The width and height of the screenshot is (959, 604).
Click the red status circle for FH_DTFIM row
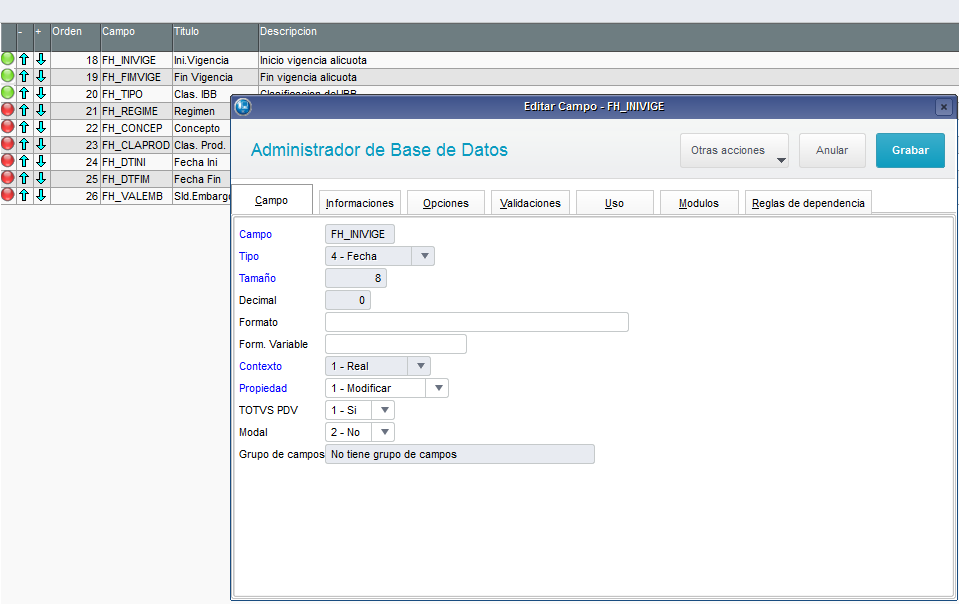click(7, 179)
